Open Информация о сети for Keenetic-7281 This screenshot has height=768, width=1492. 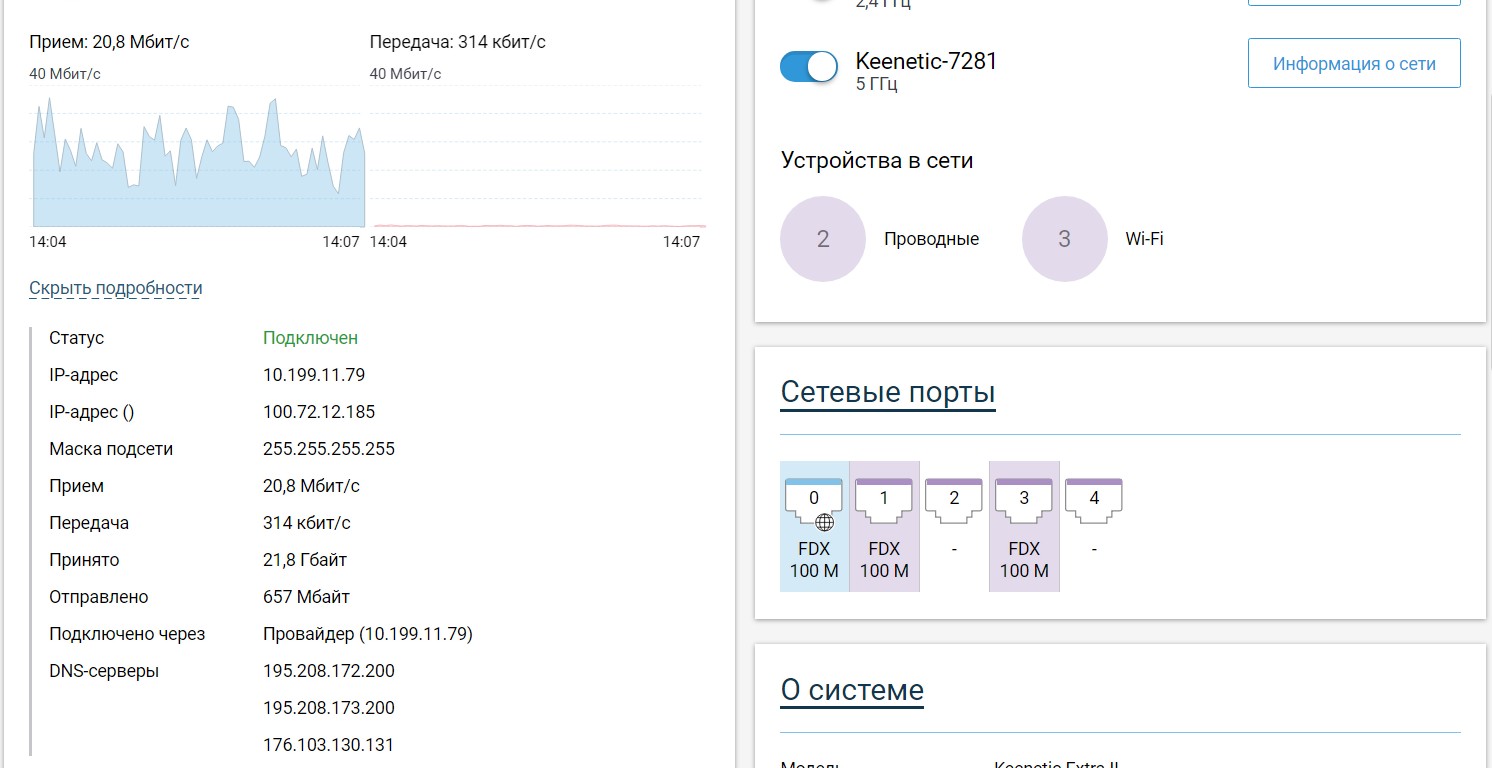1354,64
